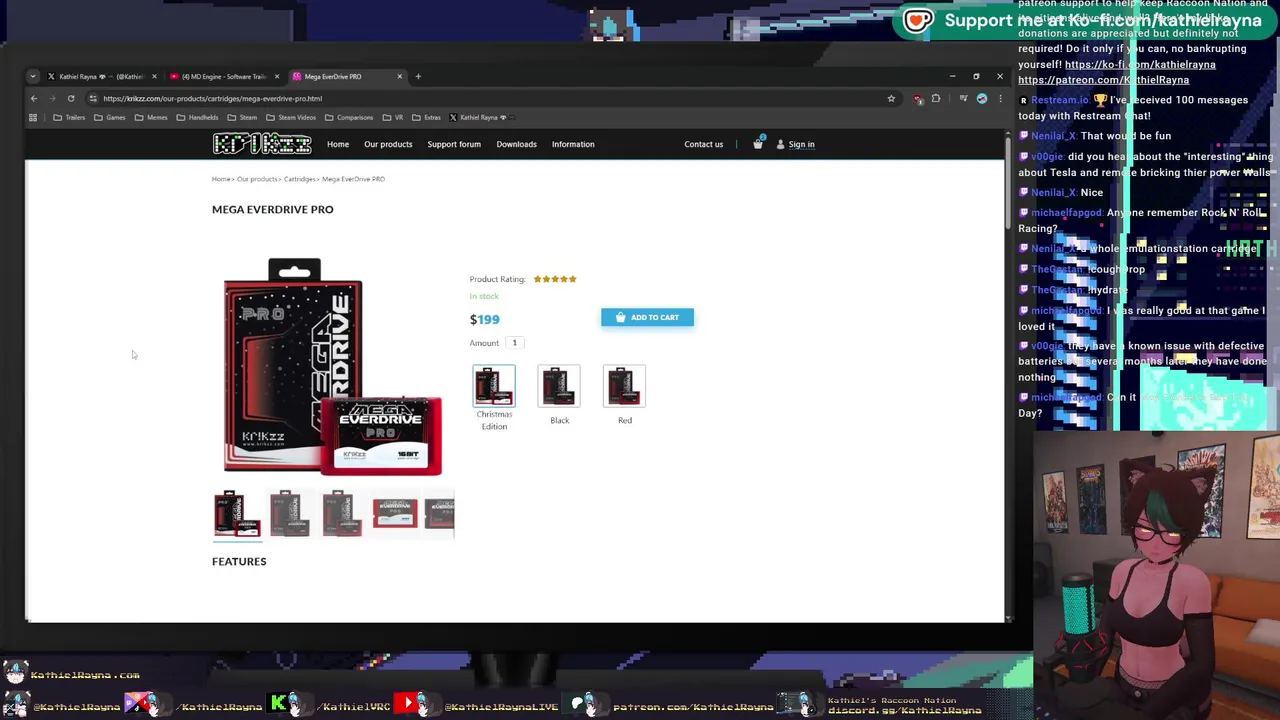
Task: Select the fourth gallery thumbnail showing cartridge
Action: click(x=394, y=513)
